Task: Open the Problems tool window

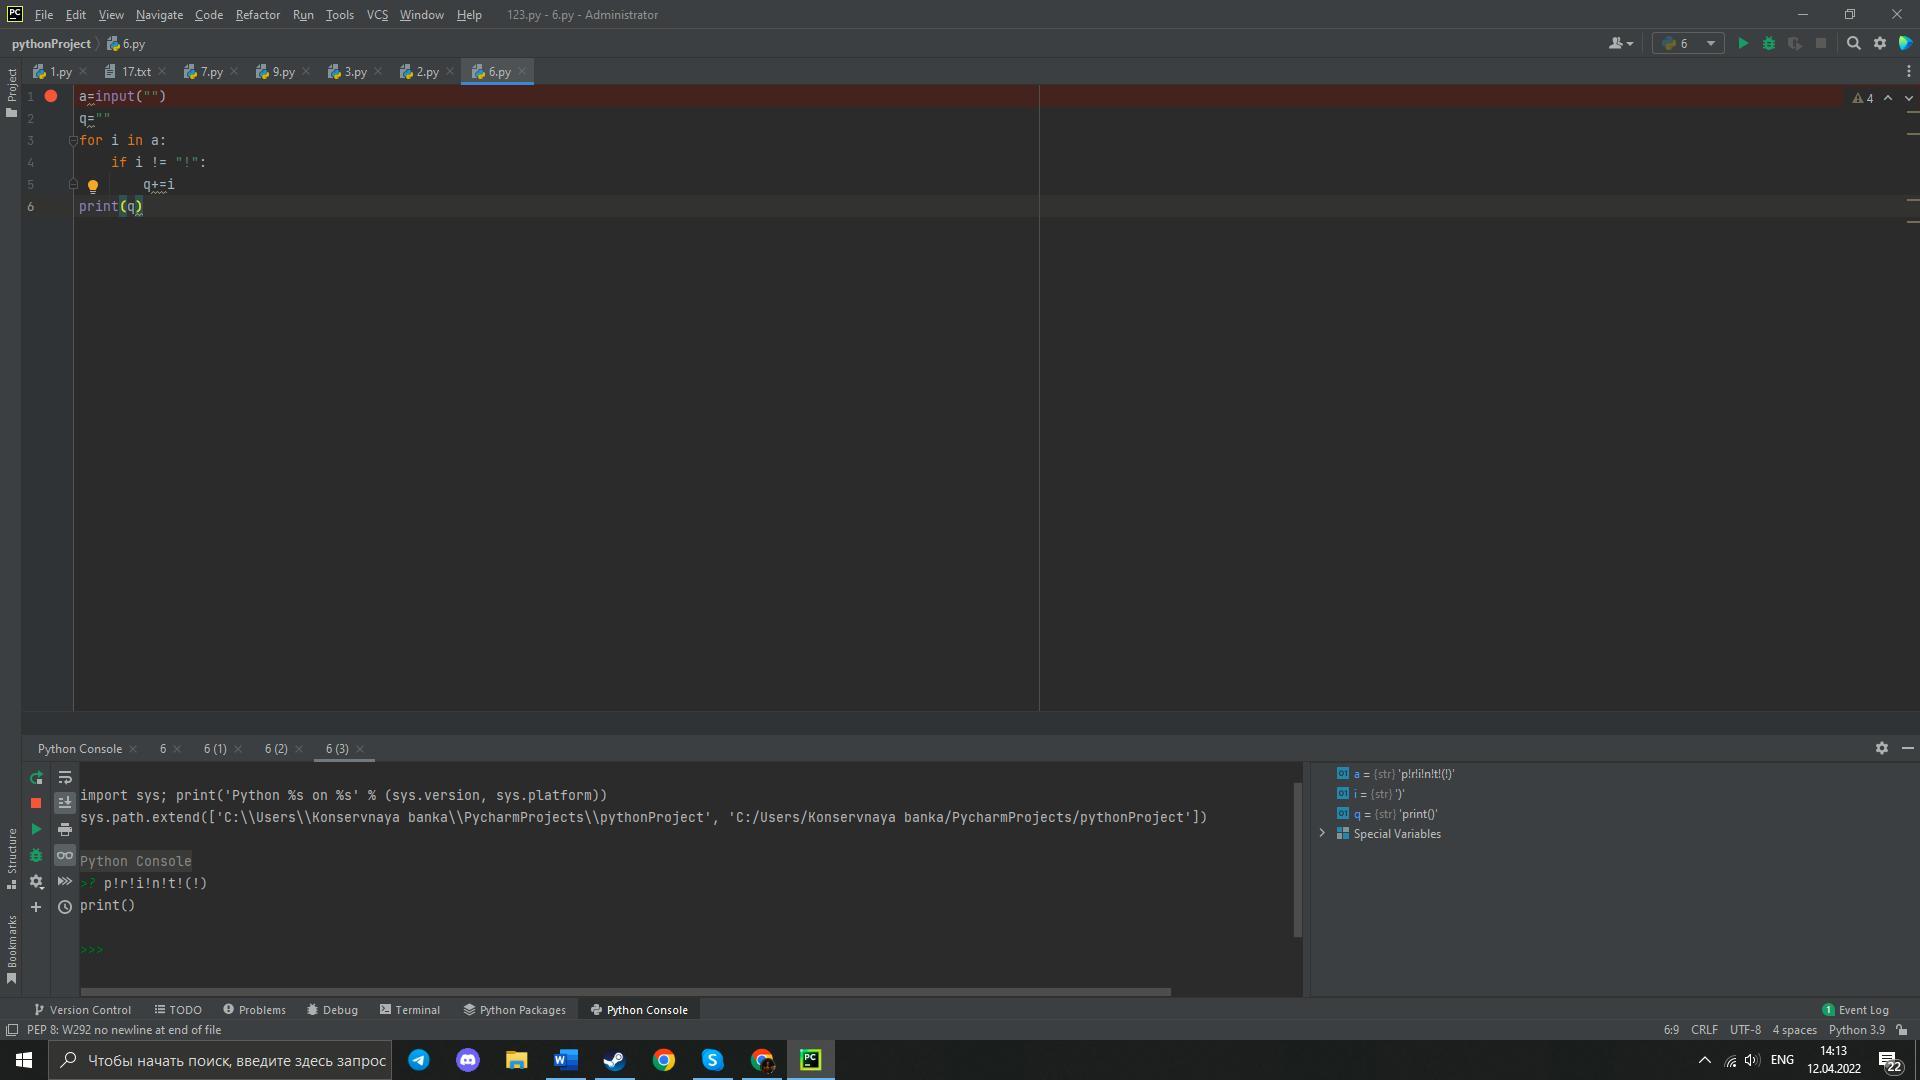Action: tap(254, 1009)
